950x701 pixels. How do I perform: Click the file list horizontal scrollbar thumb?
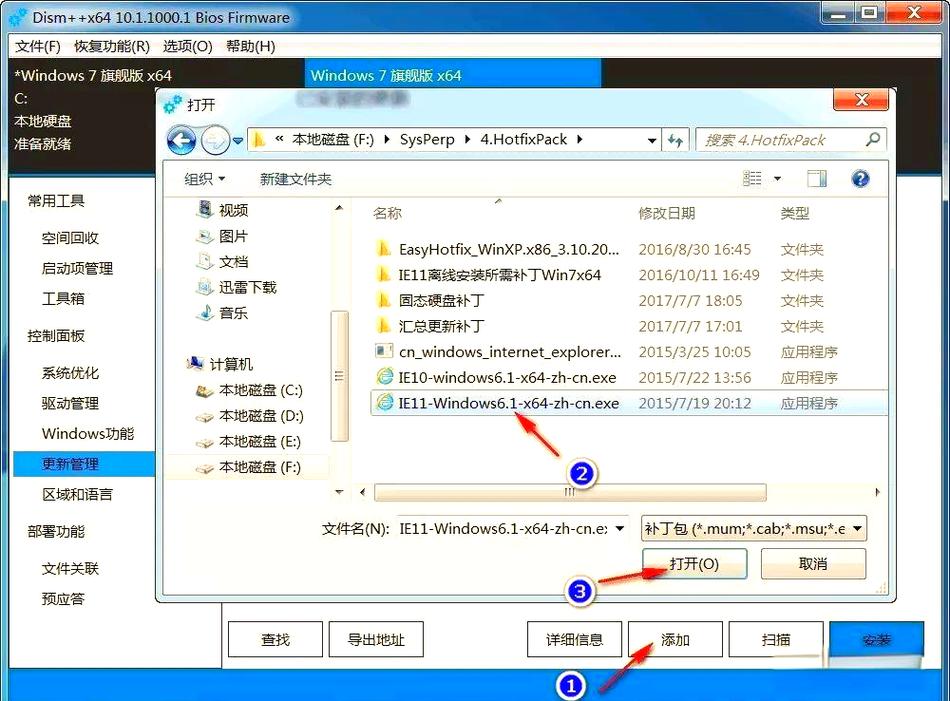click(x=570, y=492)
